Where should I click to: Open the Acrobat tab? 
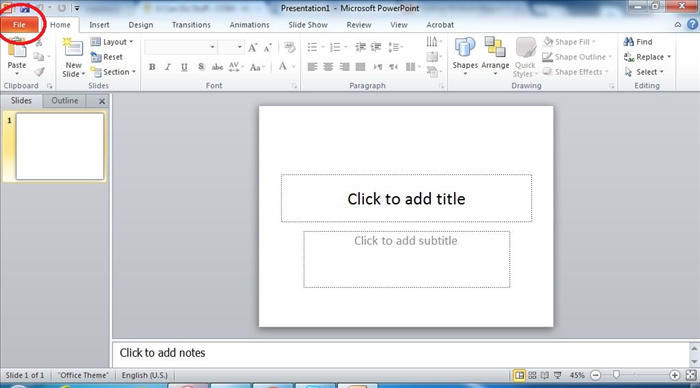[x=440, y=25]
